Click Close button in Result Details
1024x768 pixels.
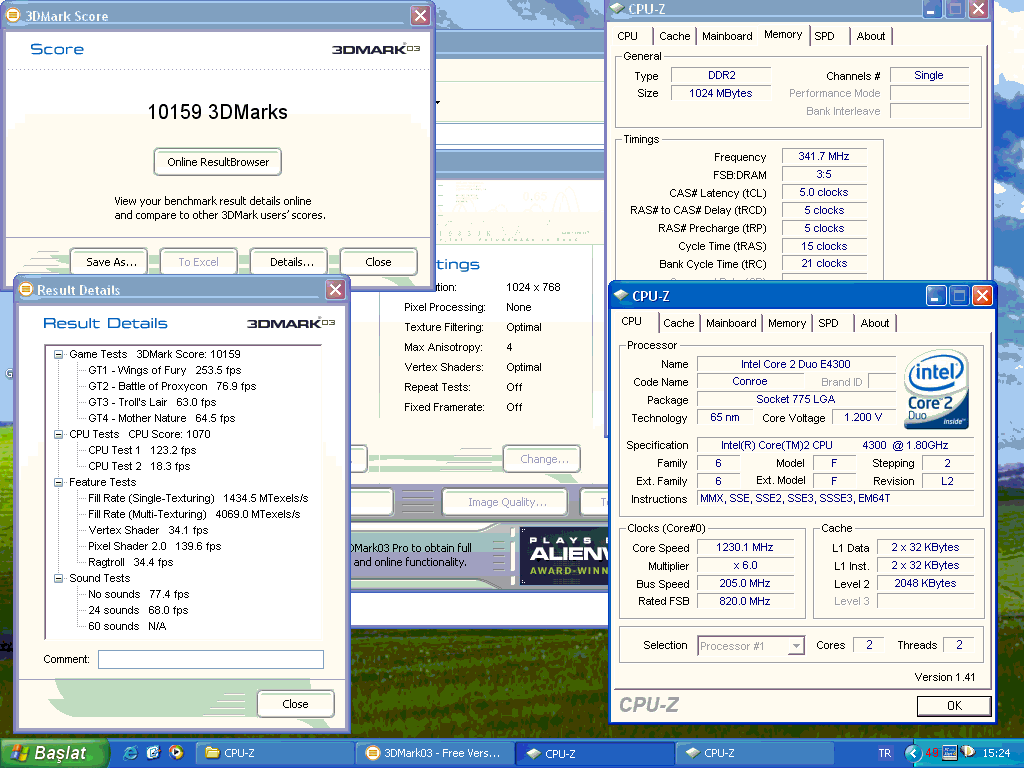point(296,703)
